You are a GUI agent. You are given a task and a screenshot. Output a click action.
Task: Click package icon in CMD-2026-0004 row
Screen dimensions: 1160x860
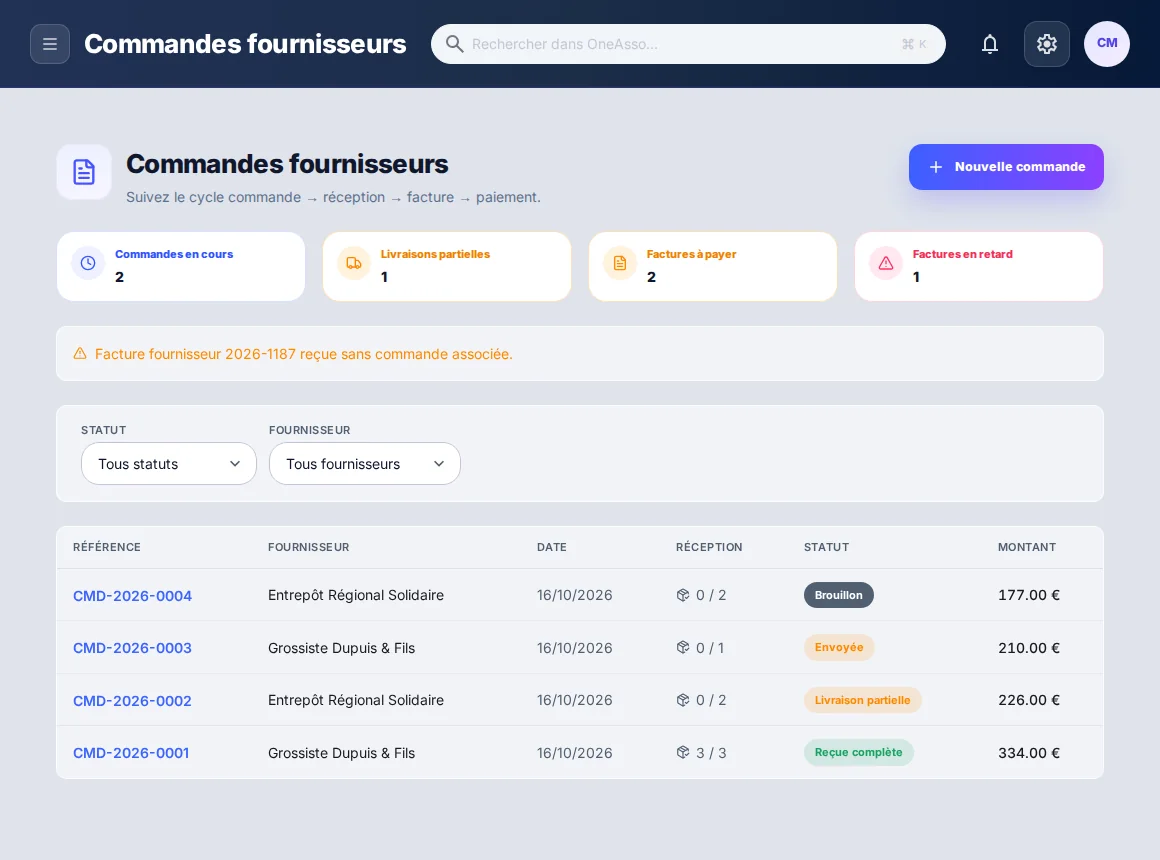[683, 595]
